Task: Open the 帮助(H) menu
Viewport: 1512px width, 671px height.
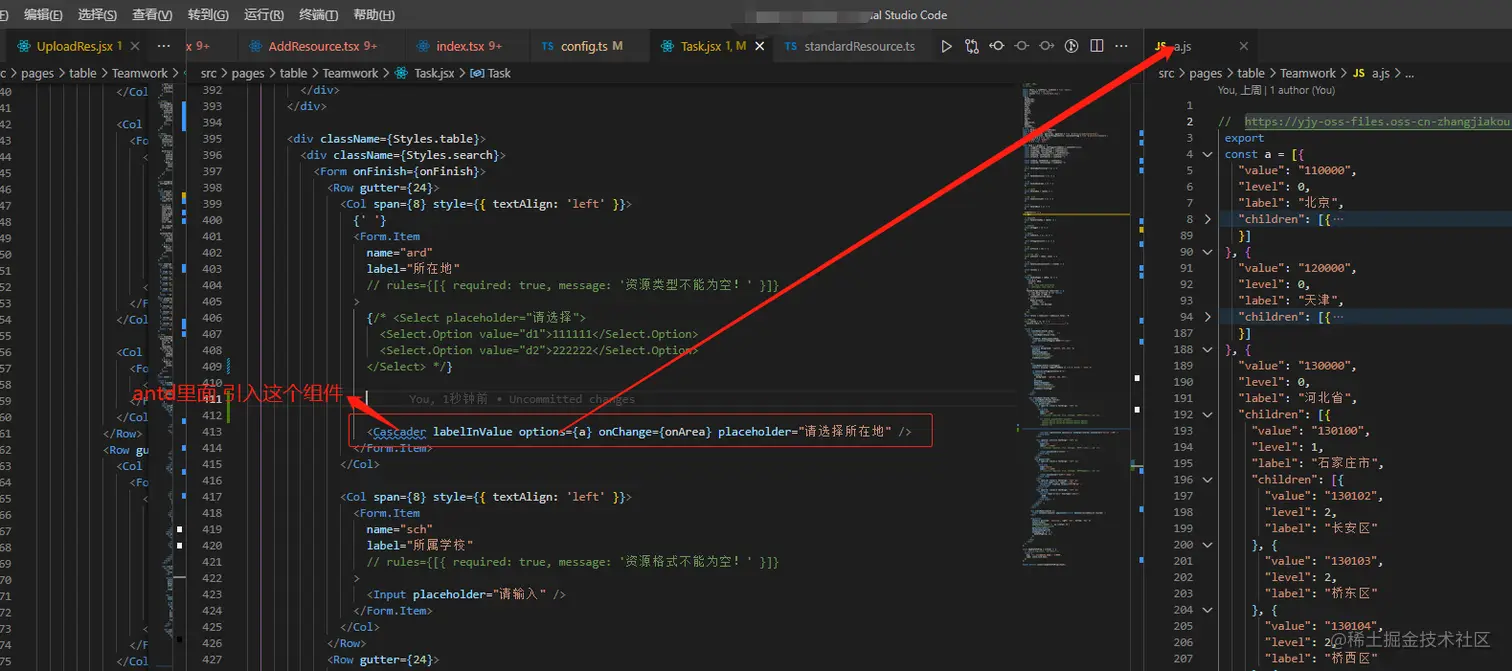Action: click(374, 15)
